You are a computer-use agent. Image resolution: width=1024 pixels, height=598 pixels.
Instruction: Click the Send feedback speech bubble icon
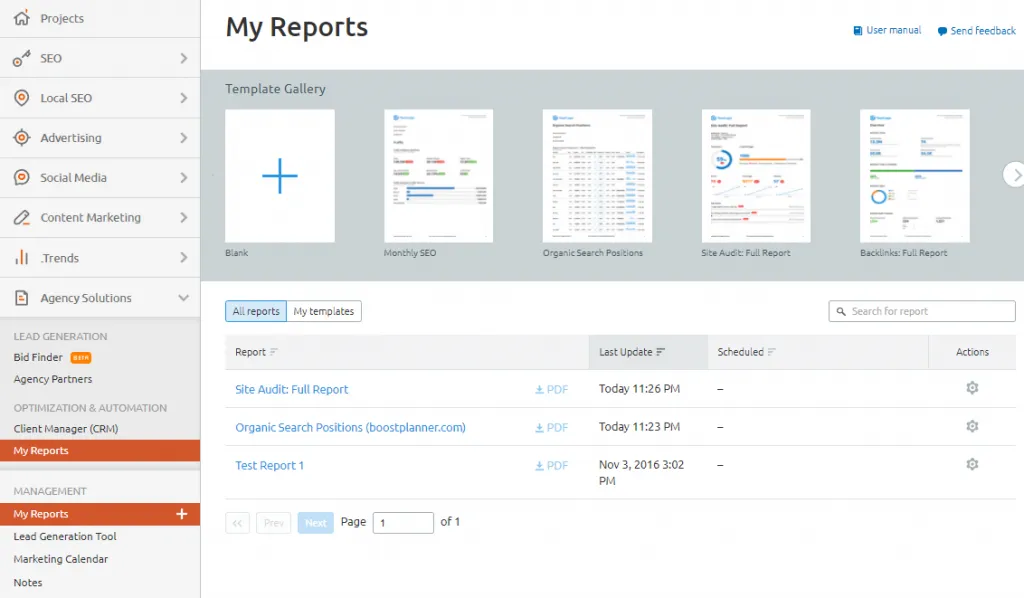click(942, 31)
